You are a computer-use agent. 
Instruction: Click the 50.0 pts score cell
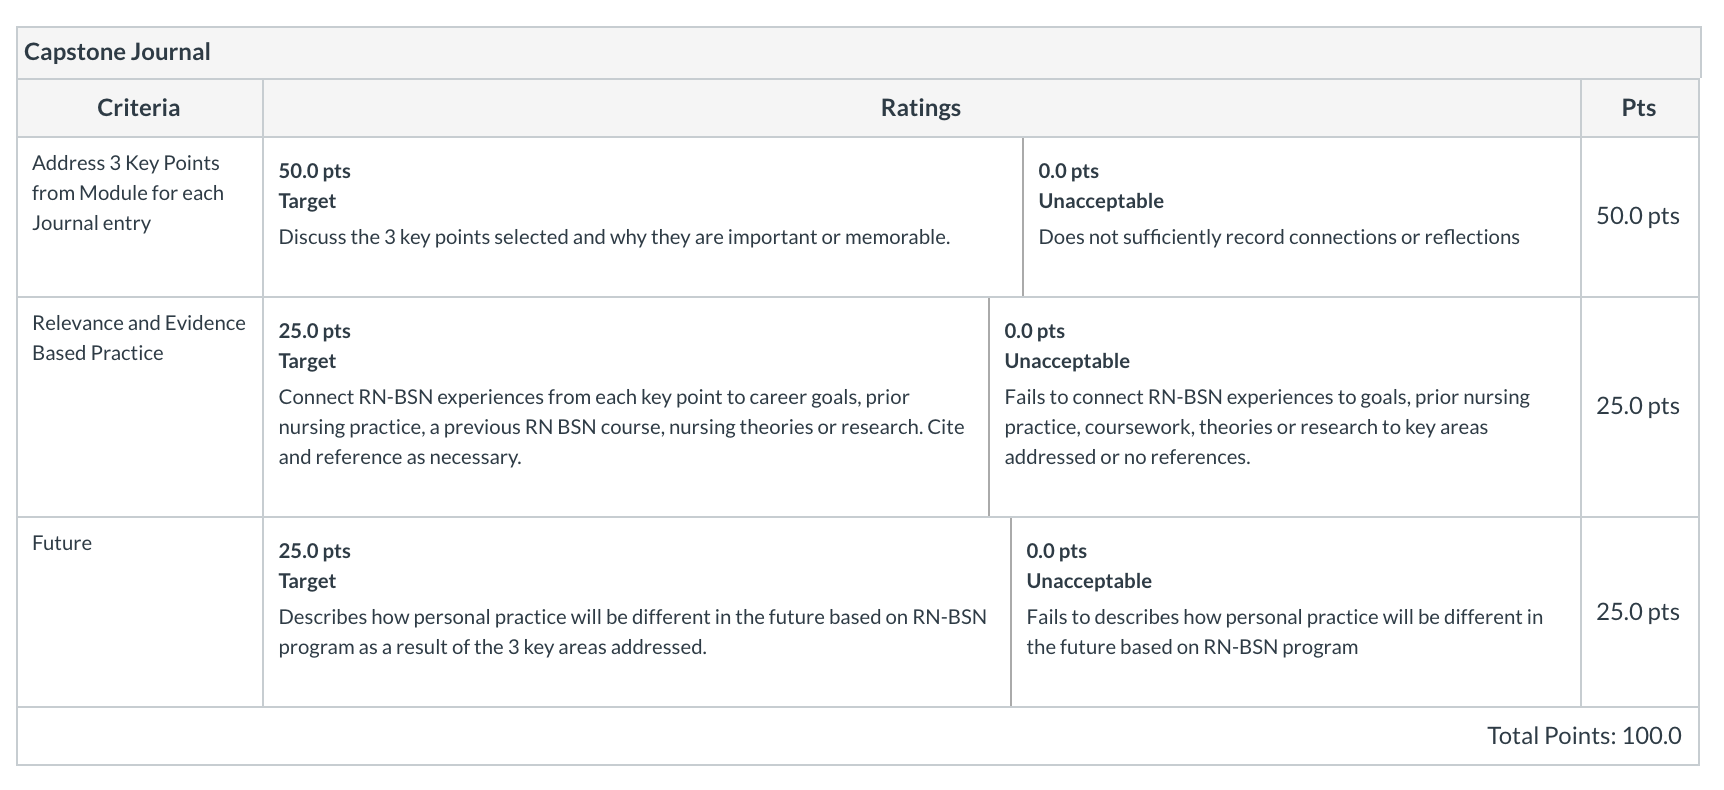pyautogui.click(x=1638, y=216)
